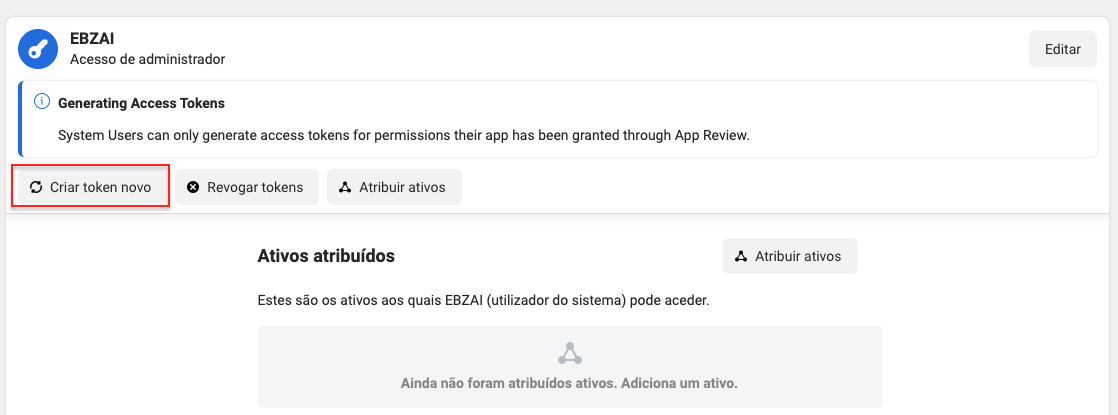
Task: Click the empty gray assets placeholder panel
Action: pos(570,367)
